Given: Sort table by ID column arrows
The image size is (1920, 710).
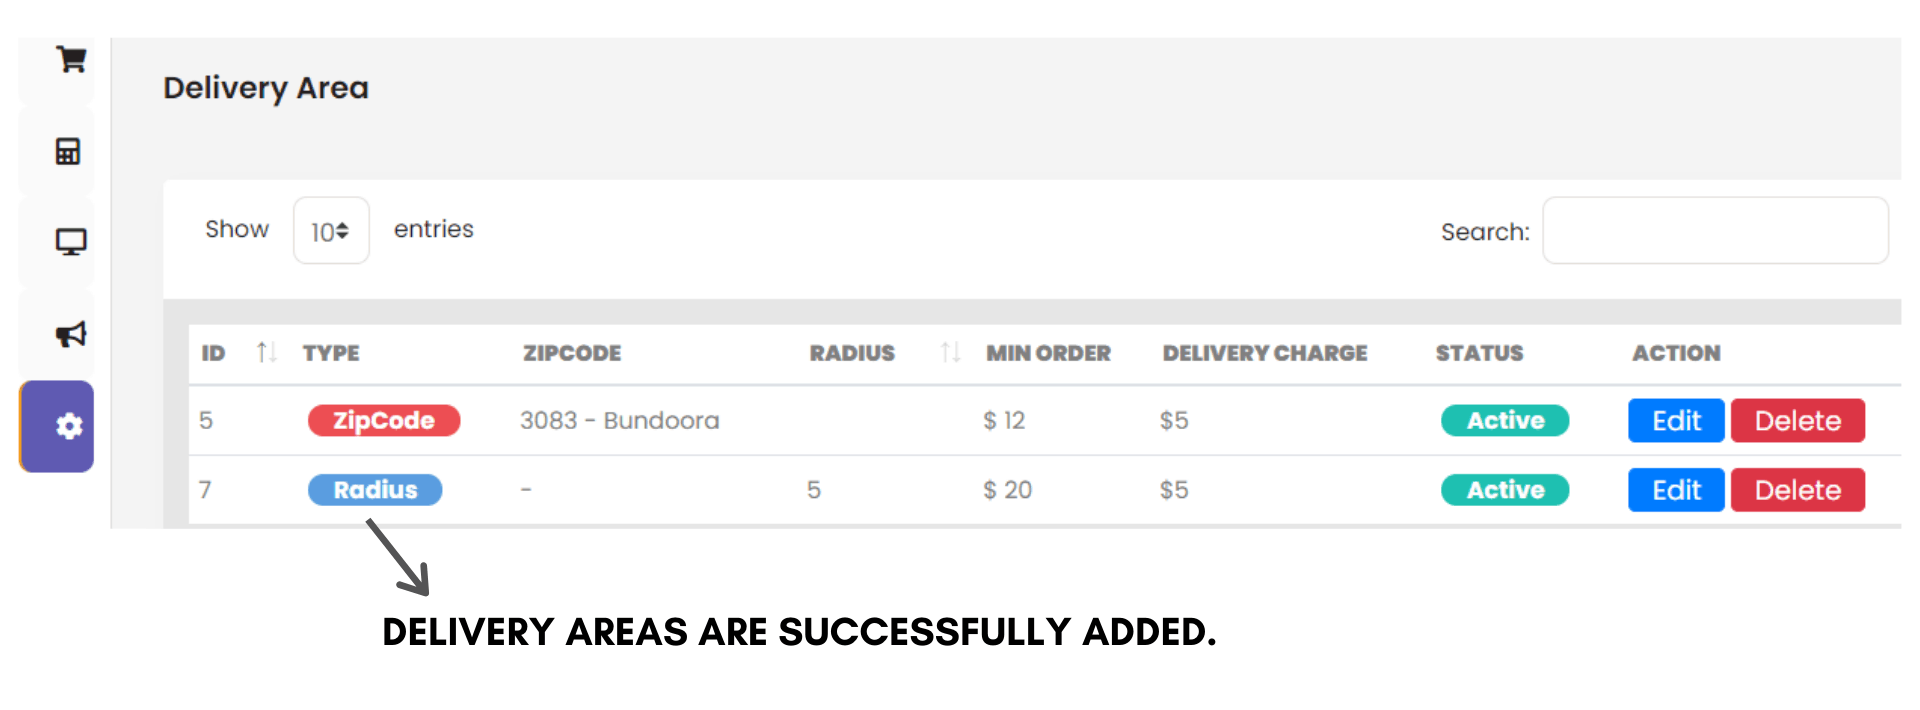Looking at the screenshot, I should 265,353.
